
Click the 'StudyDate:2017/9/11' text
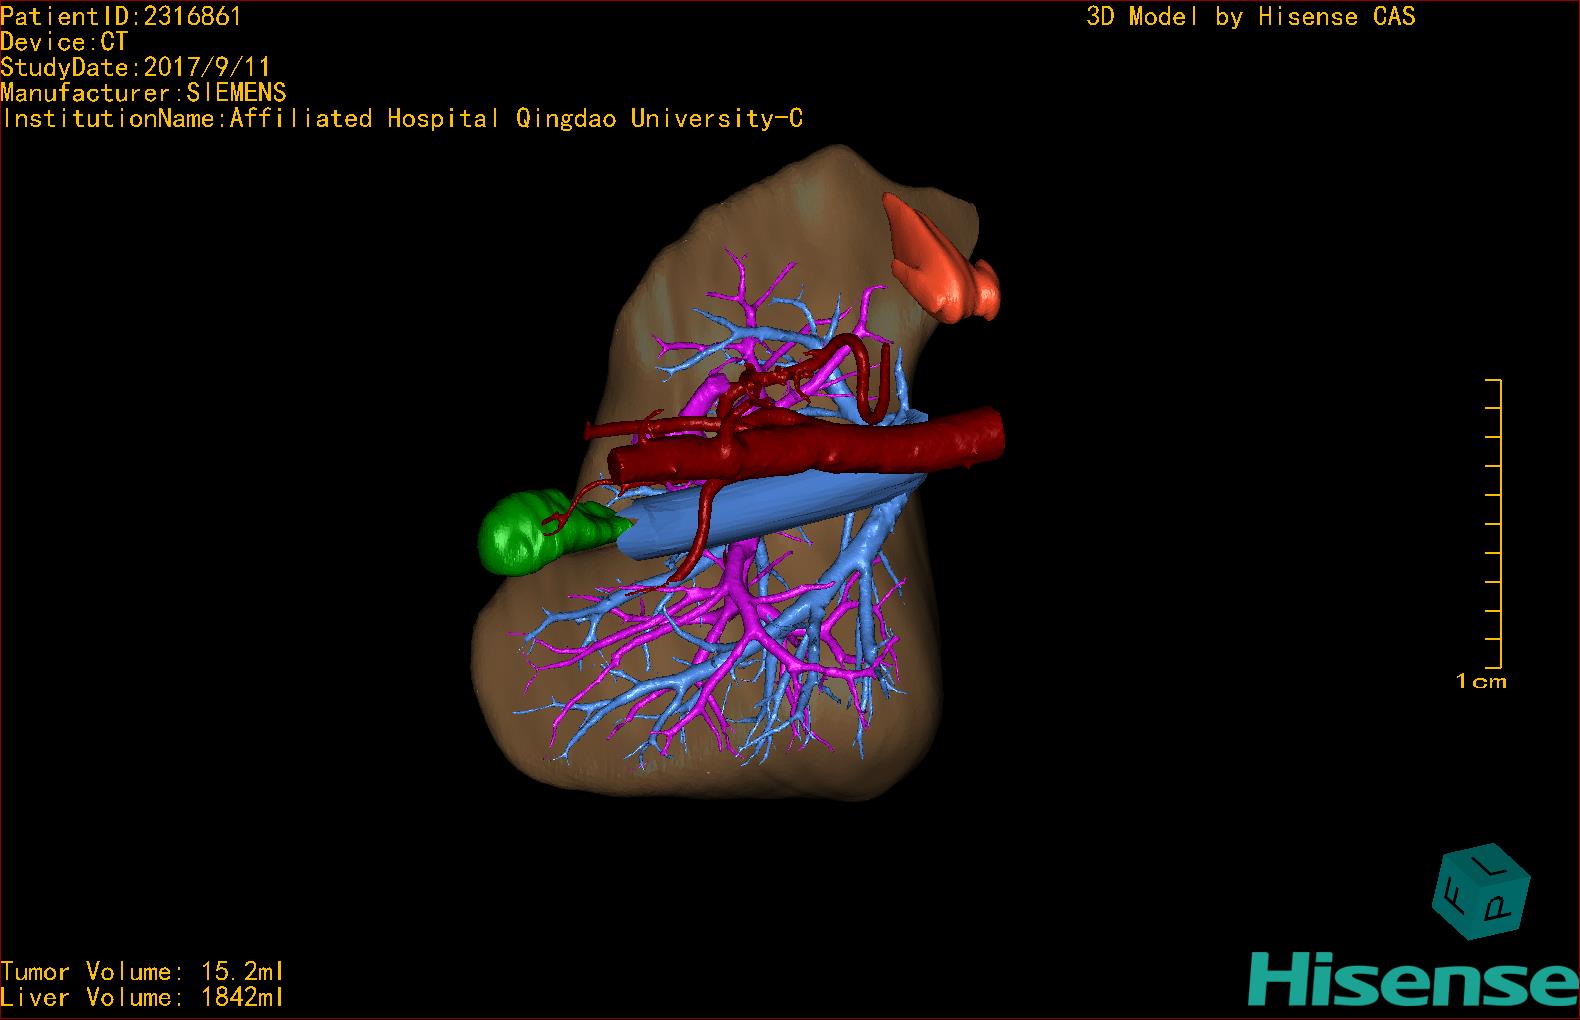tap(135, 67)
